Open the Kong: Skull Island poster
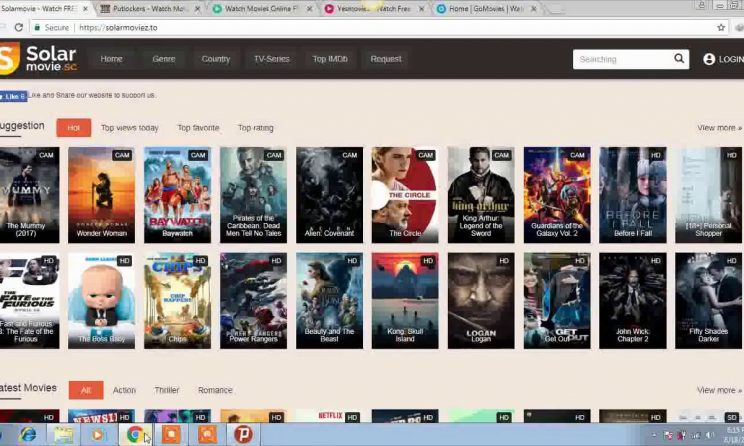 (405, 301)
